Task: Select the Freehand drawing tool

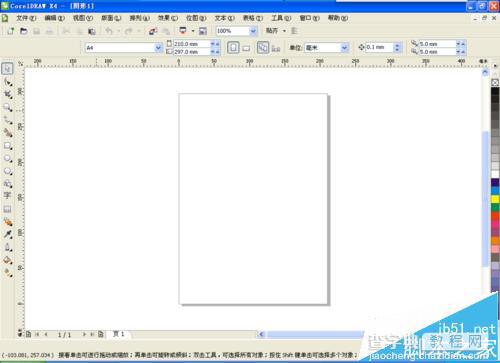Action: (x=8, y=120)
